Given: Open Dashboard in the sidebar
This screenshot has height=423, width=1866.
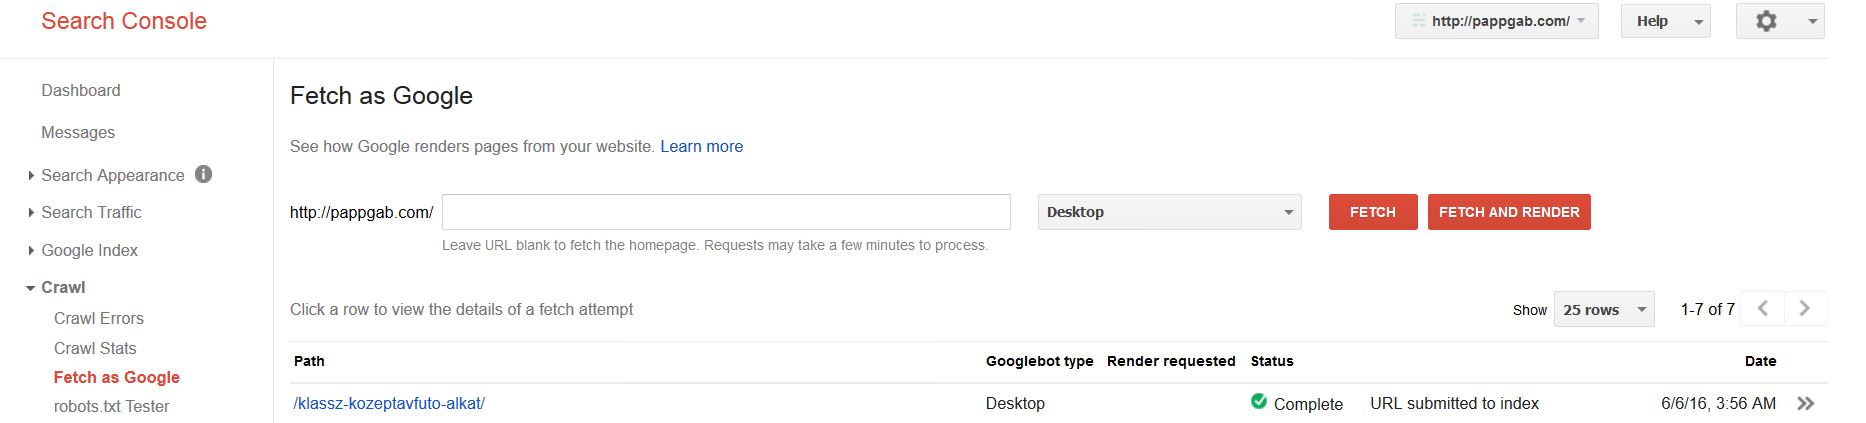Looking at the screenshot, I should click(x=81, y=90).
